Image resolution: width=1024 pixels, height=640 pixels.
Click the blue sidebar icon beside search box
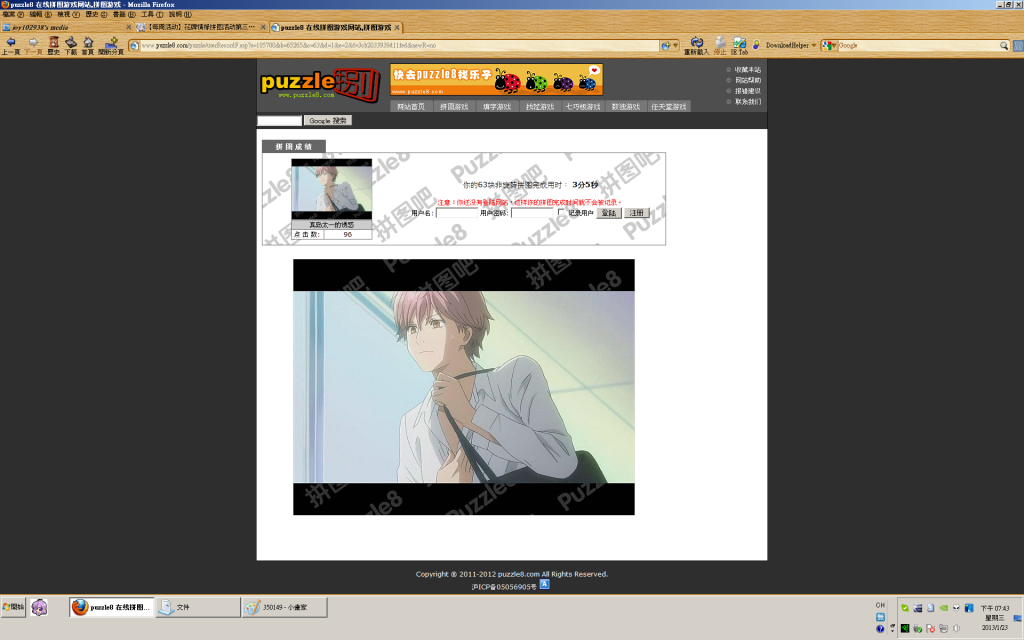[1018, 46]
